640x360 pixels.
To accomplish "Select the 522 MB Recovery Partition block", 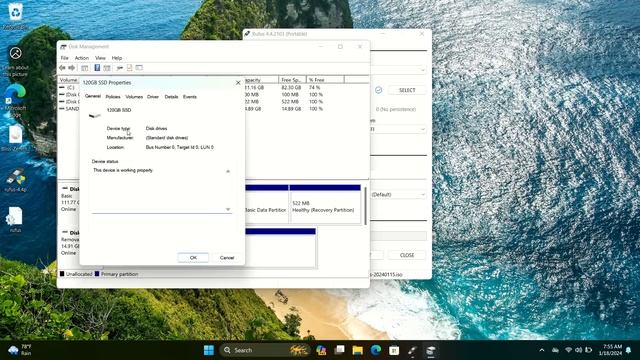I will coord(325,204).
